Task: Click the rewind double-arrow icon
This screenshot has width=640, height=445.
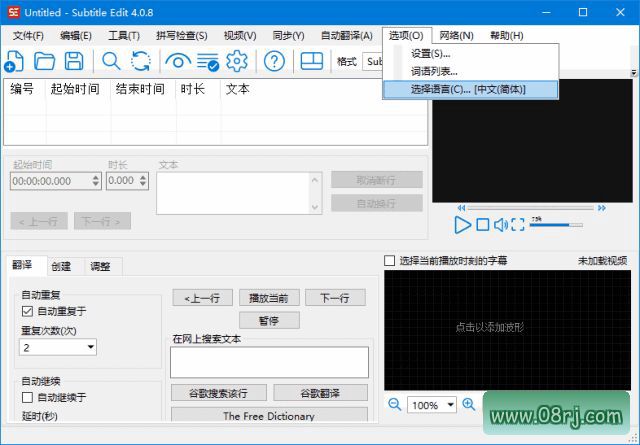Action: tap(461, 208)
